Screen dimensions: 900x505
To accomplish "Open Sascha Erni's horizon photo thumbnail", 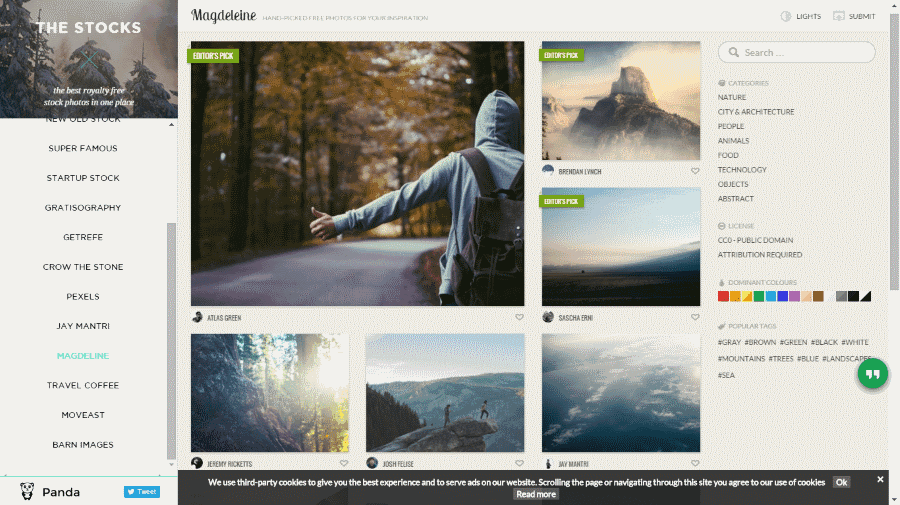I will 621,247.
